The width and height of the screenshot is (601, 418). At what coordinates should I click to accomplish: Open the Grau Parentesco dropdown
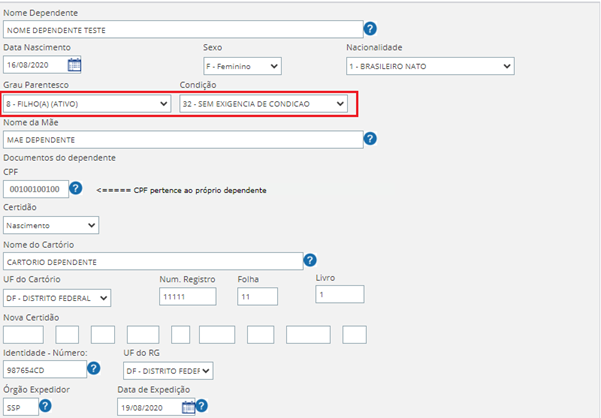tap(87, 103)
